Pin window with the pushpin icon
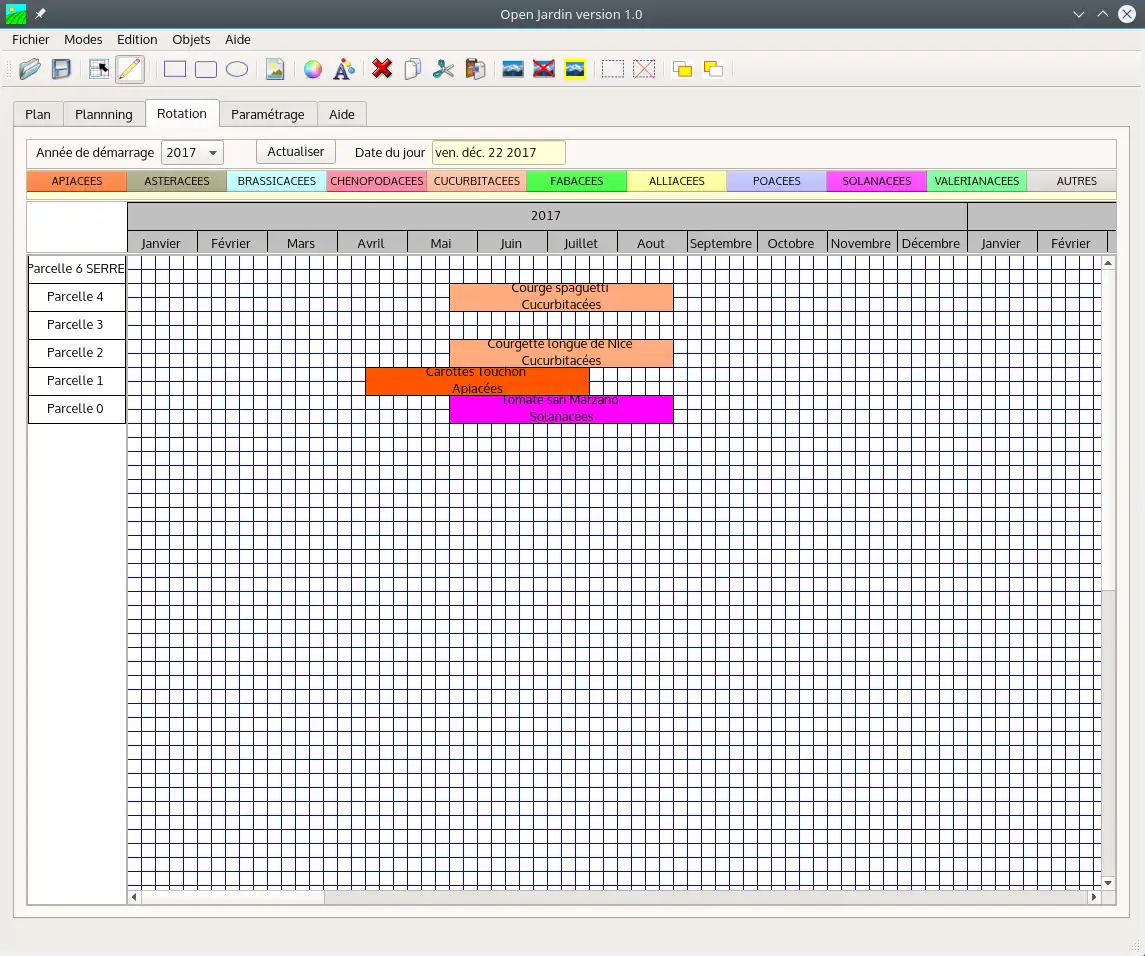The height and width of the screenshot is (956, 1145). 40,14
